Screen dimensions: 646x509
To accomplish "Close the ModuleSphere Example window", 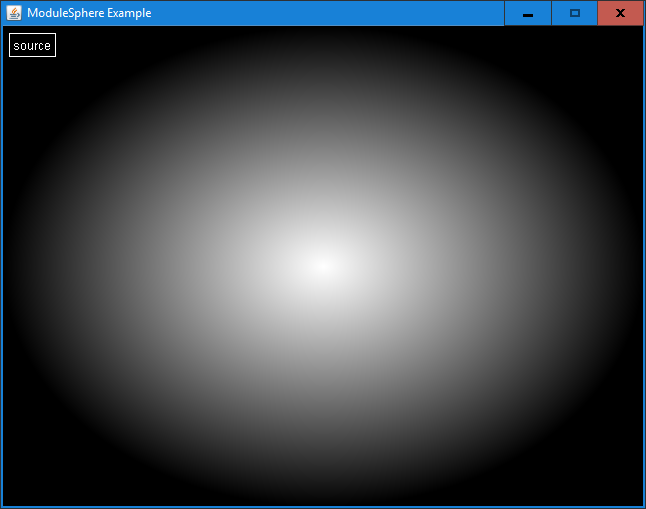I will coord(620,13).
